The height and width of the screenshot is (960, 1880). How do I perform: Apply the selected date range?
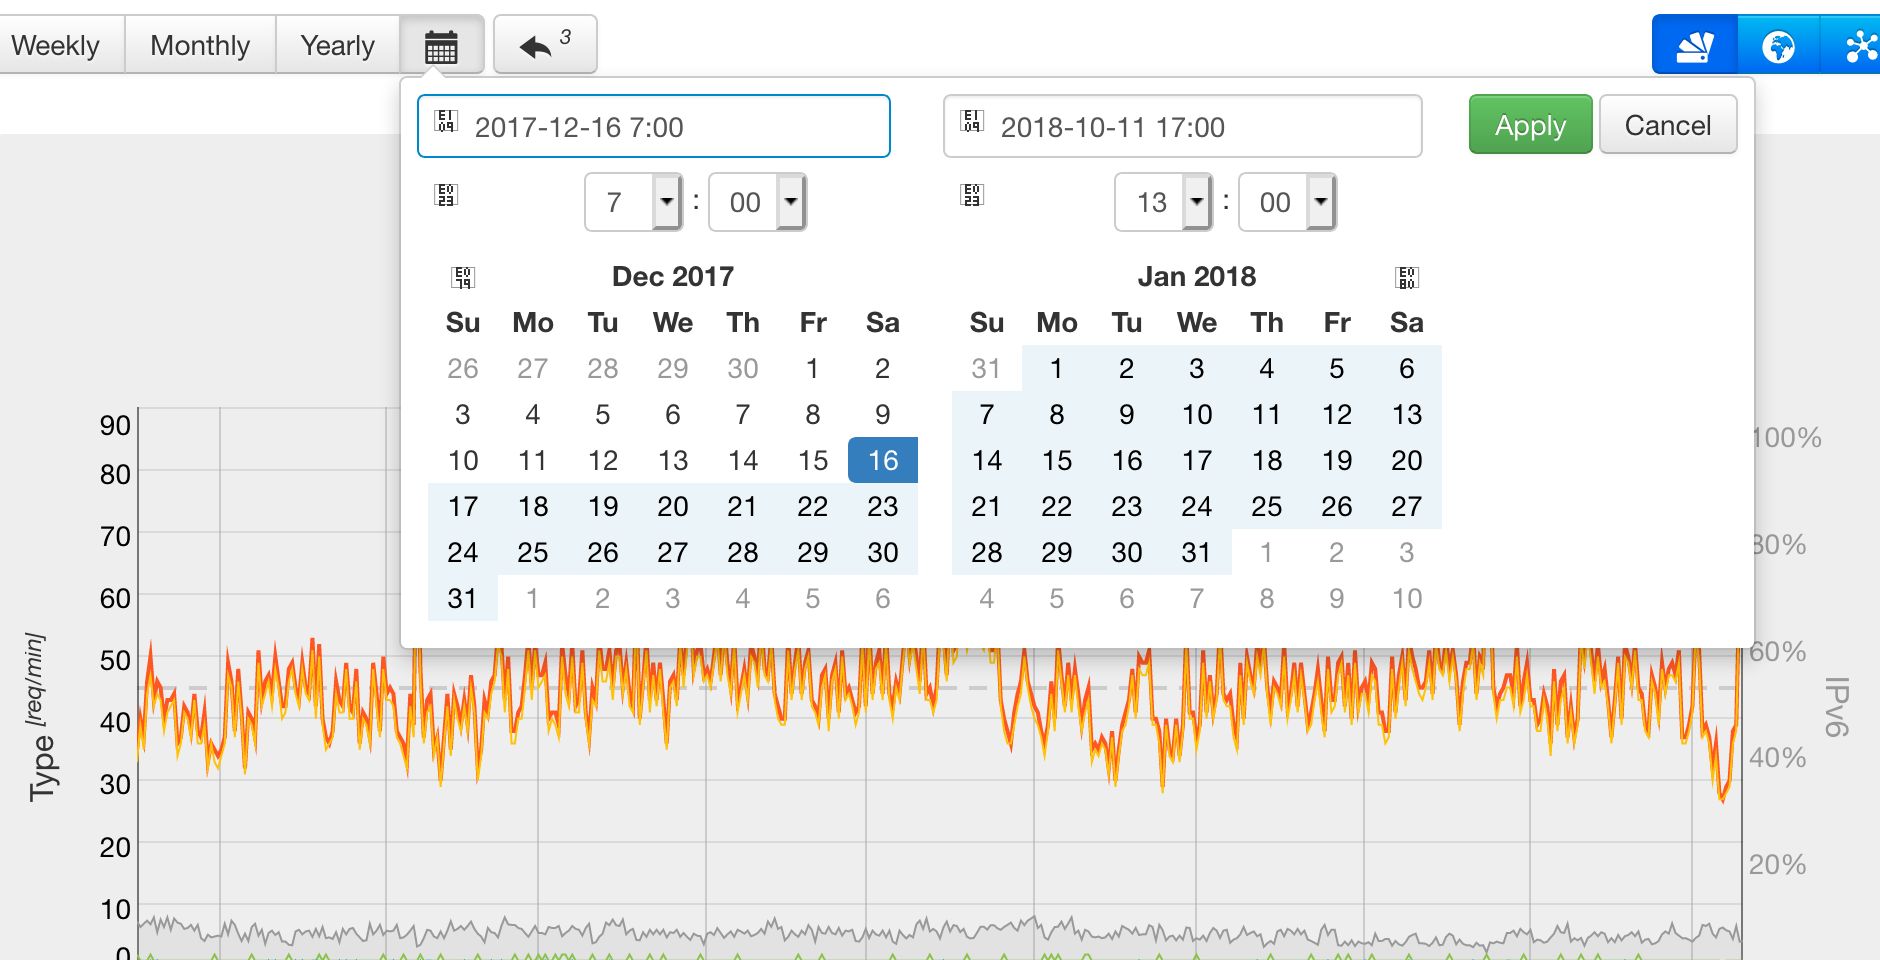click(x=1530, y=125)
